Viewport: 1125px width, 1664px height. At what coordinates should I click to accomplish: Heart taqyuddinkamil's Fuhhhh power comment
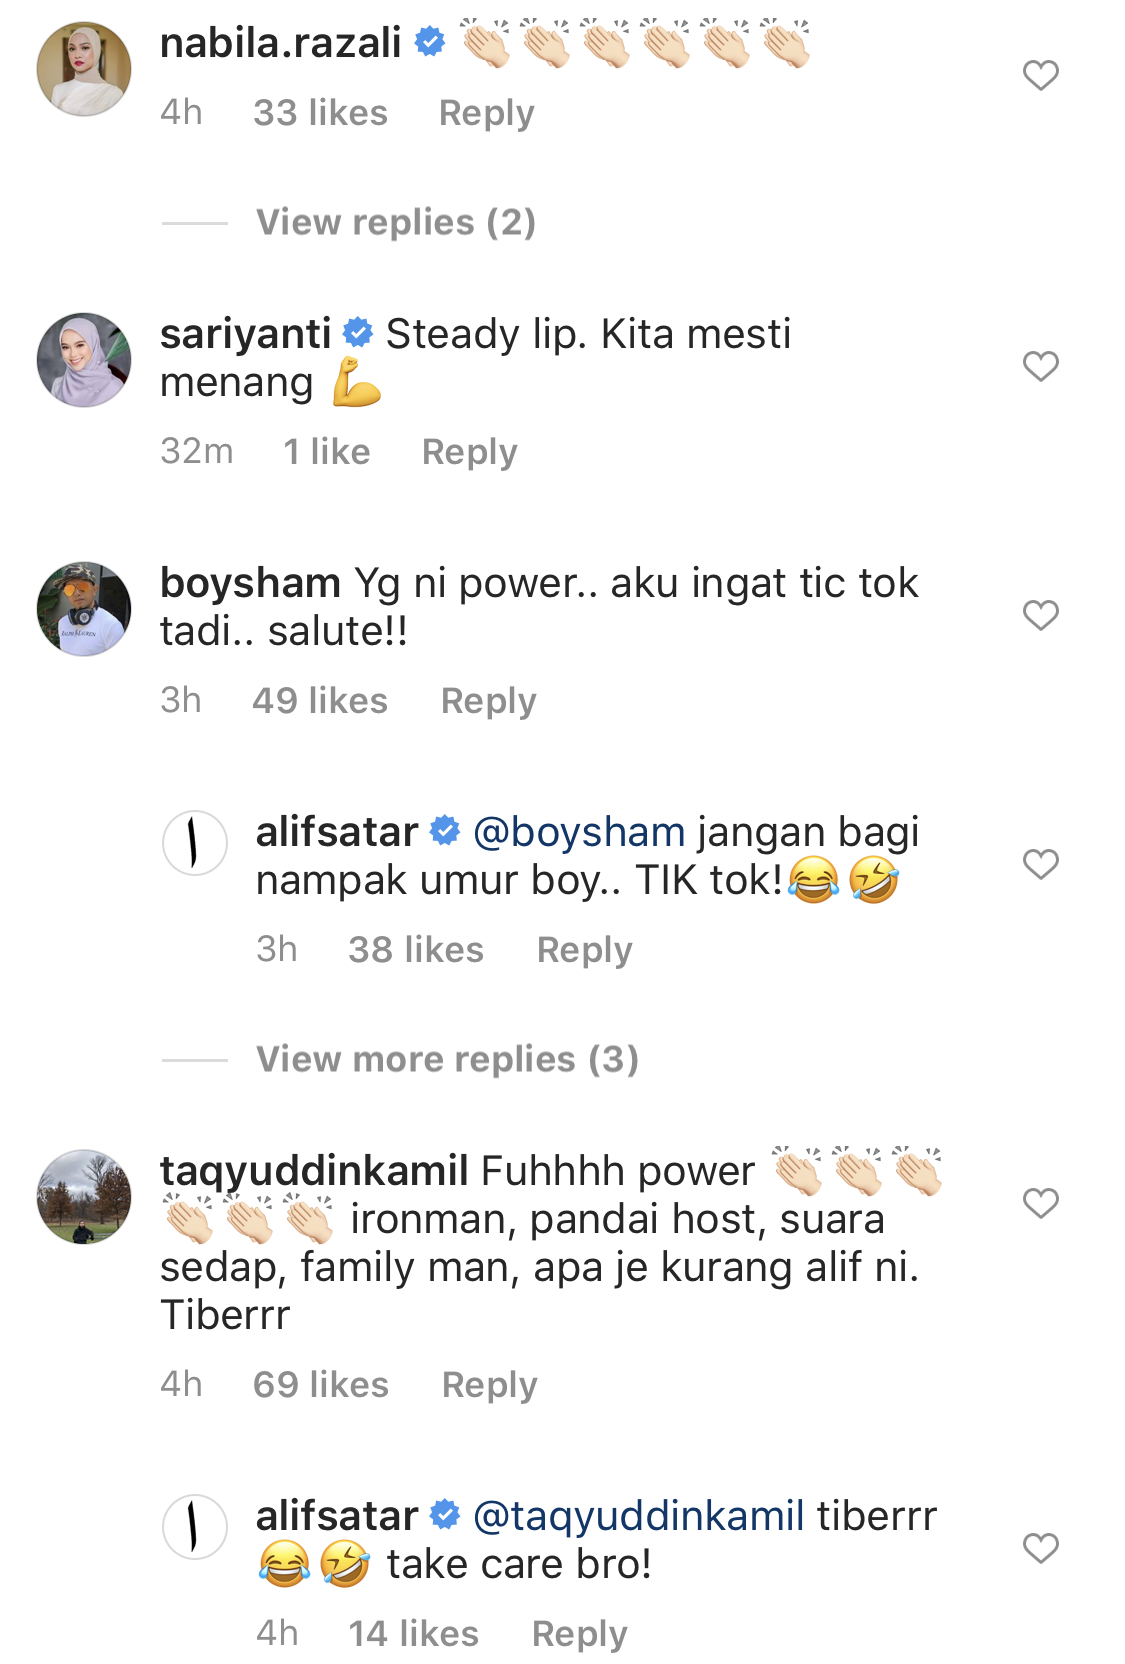(x=1040, y=1203)
